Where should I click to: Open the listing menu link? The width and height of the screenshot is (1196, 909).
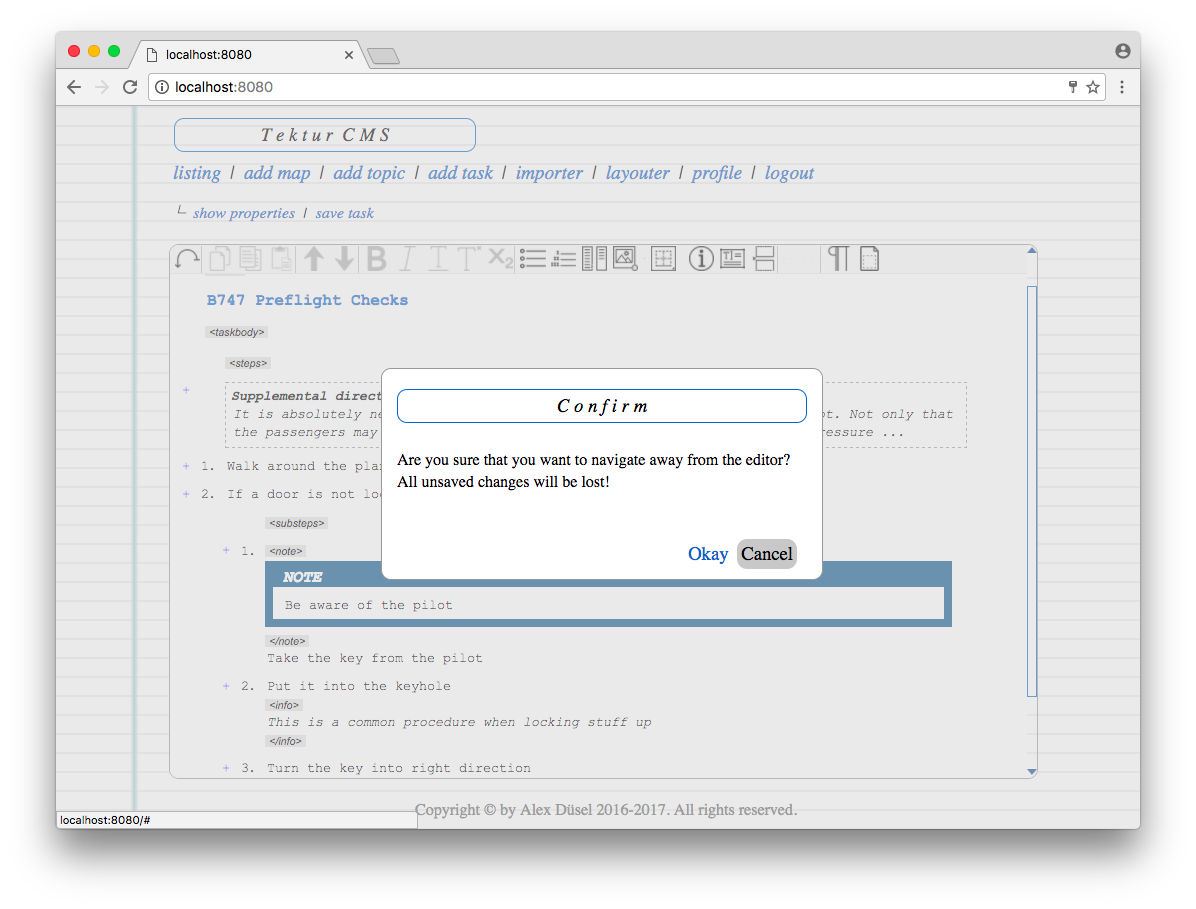pyautogui.click(x=197, y=173)
